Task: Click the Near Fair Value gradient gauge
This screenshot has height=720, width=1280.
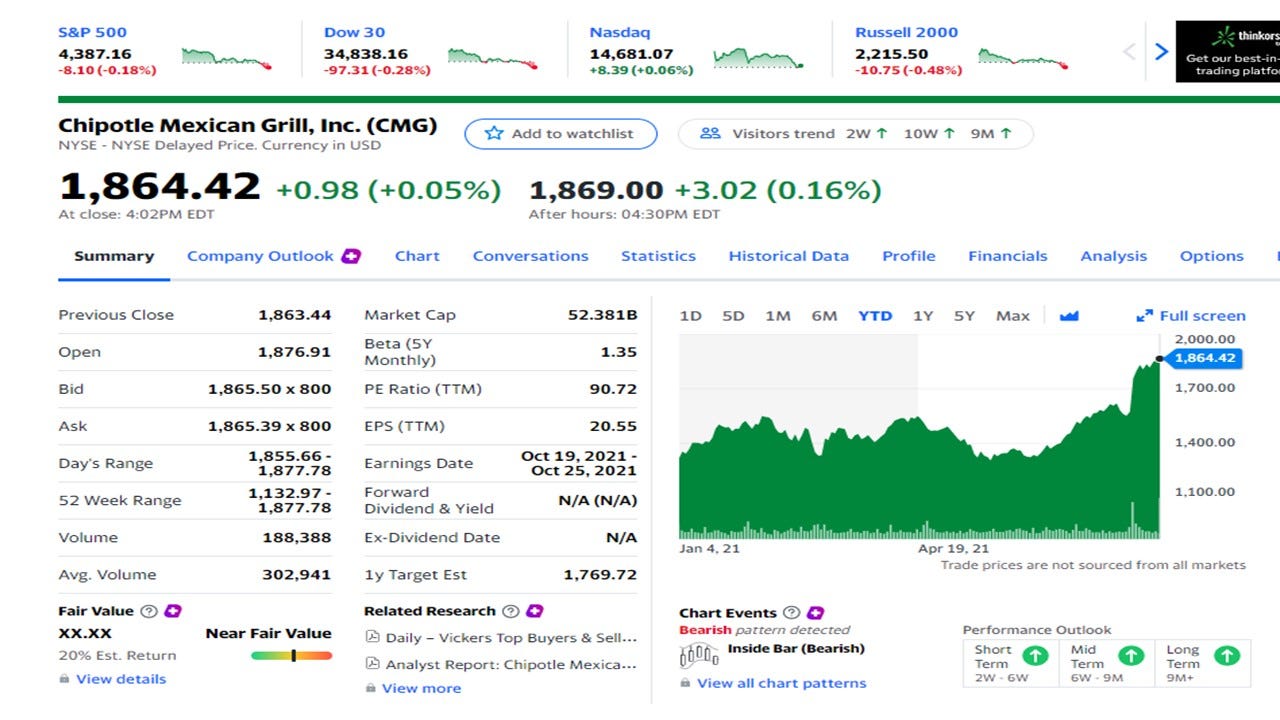Action: point(291,656)
